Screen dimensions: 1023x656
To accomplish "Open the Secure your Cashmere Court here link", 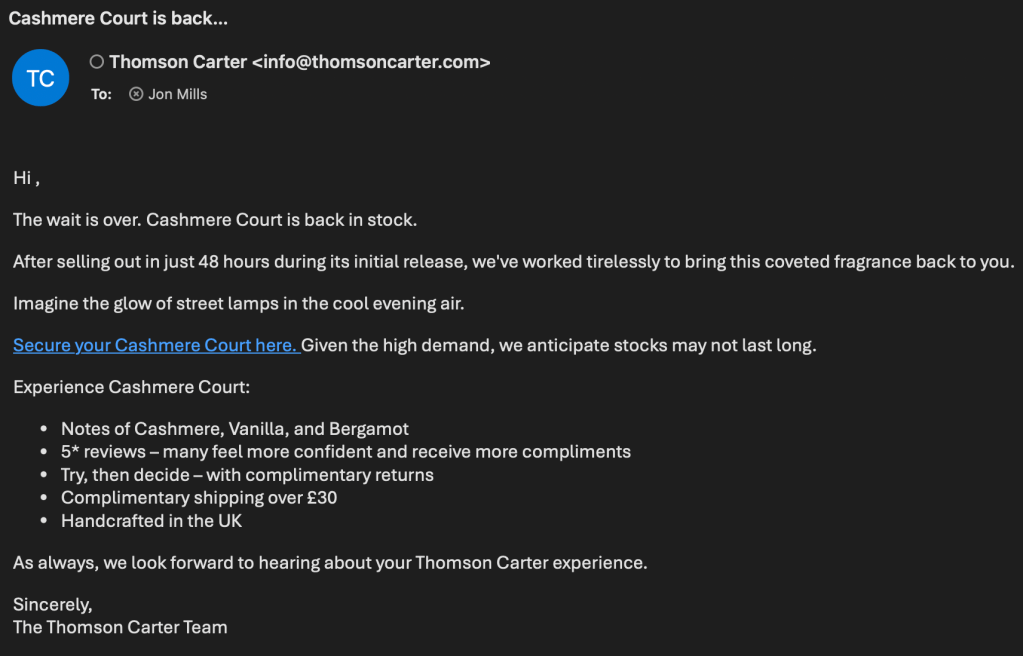I will (x=155, y=345).
